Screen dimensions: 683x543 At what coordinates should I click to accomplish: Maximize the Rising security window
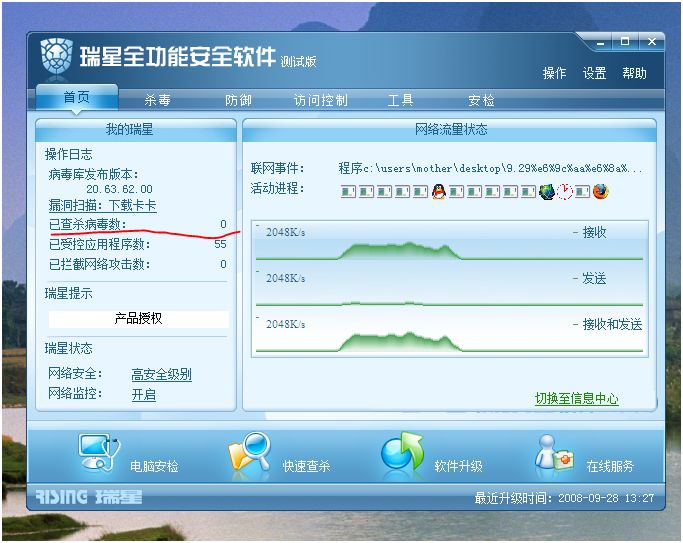pyautogui.click(x=625, y=42)
